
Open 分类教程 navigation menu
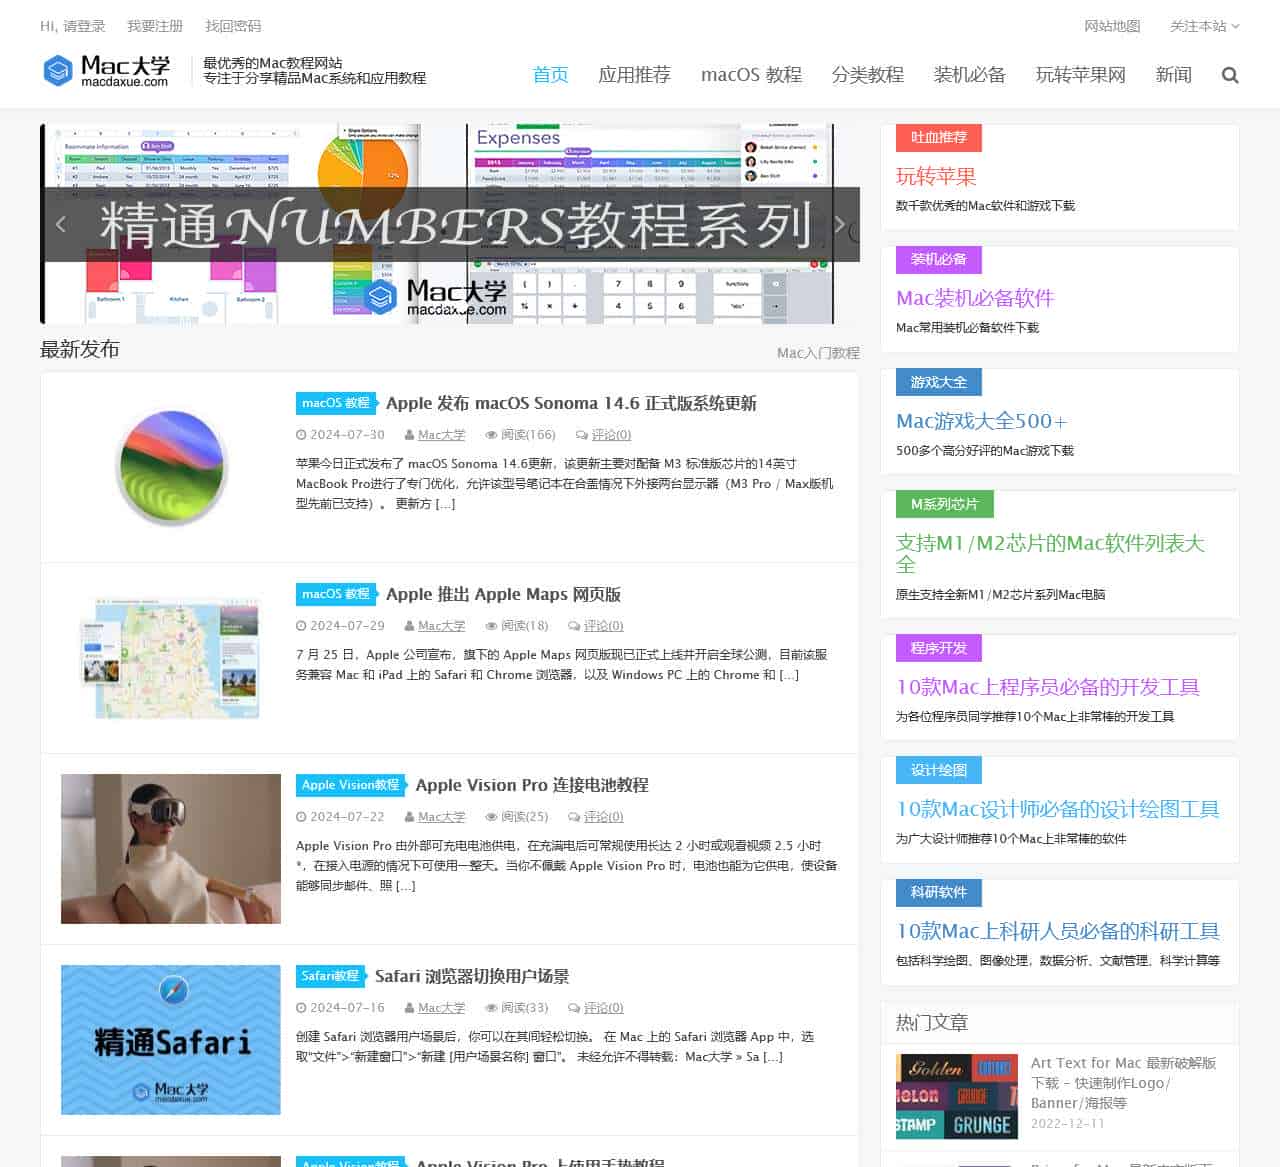point(868,75)
